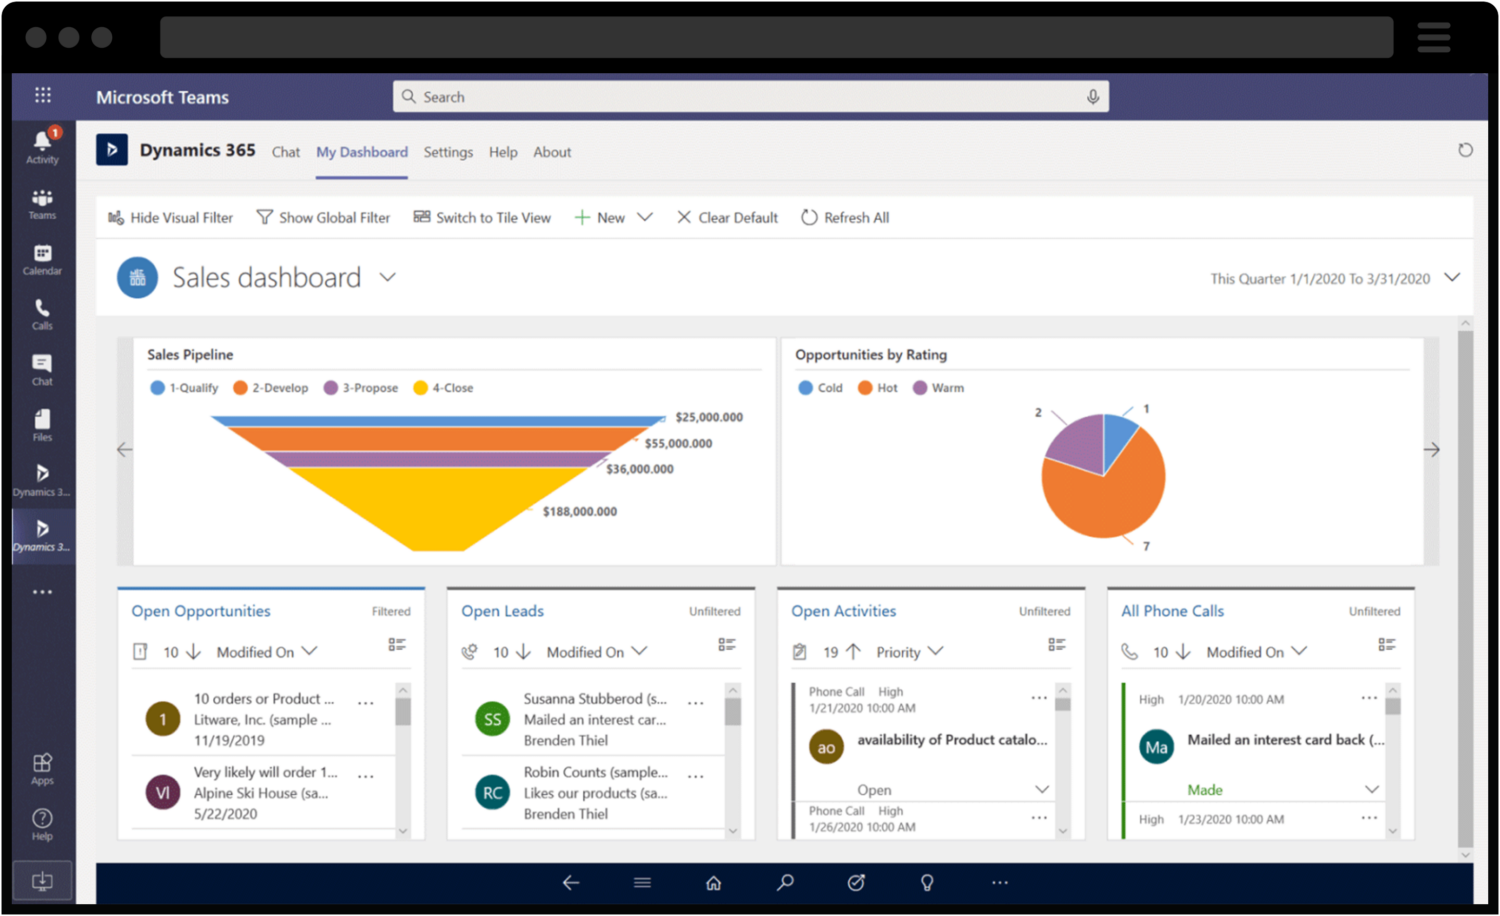Viewport: 1500px width, 916px height.
Task: Click the Home icon in the bottom navigation bar
Action: [x=713, y=882]
